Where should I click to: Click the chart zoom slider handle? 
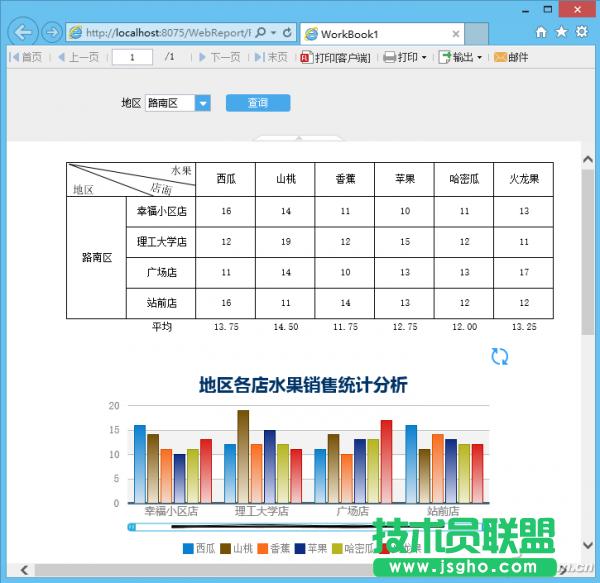tap(133, 526)
